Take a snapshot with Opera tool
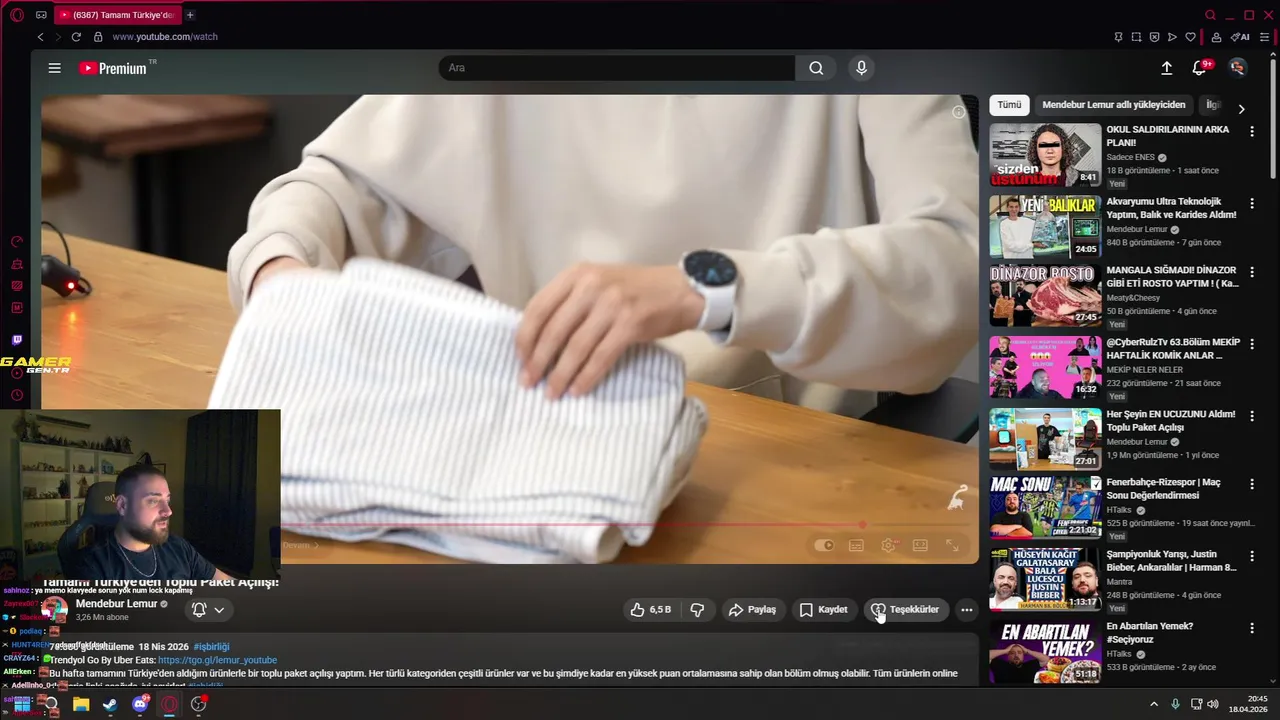Viewport: 1280px width, 720px height. pos(1136,37)
